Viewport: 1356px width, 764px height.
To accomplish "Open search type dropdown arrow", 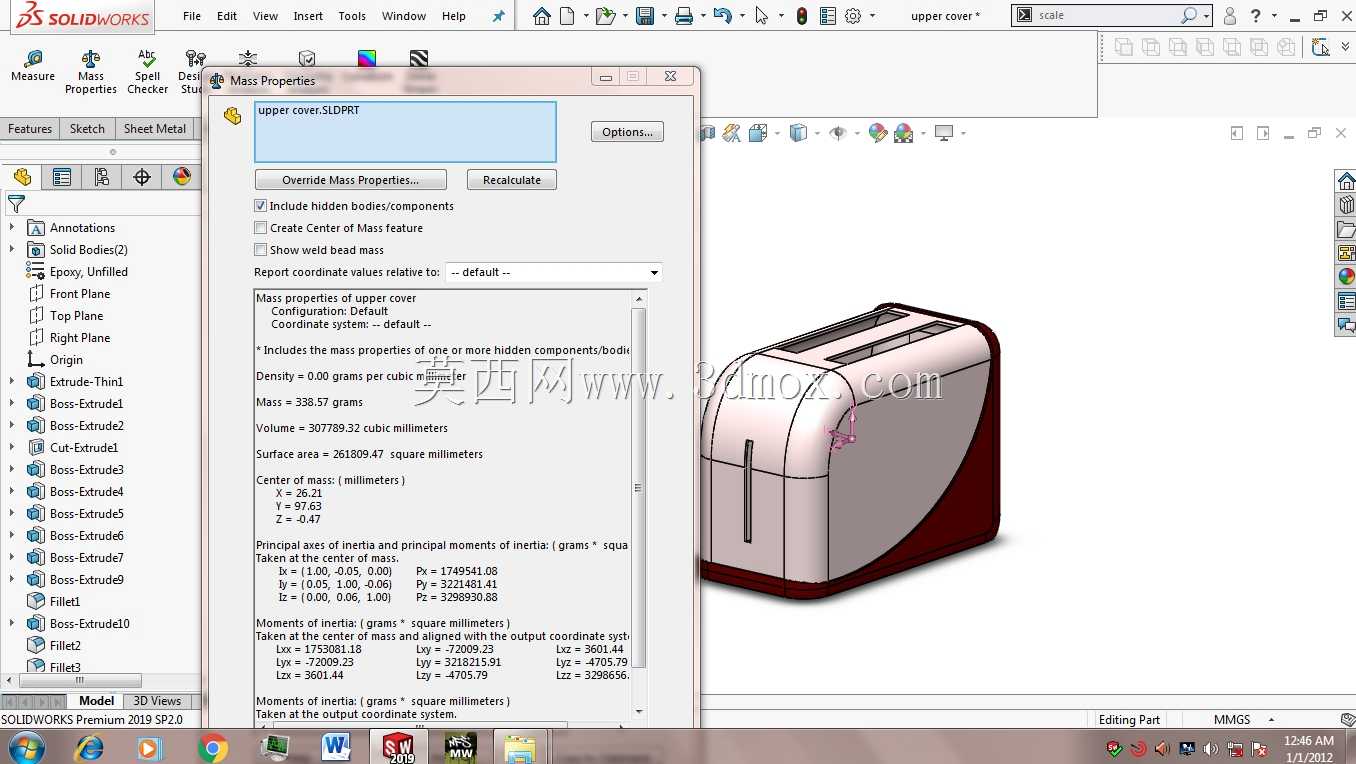I will pos(1207,16).
